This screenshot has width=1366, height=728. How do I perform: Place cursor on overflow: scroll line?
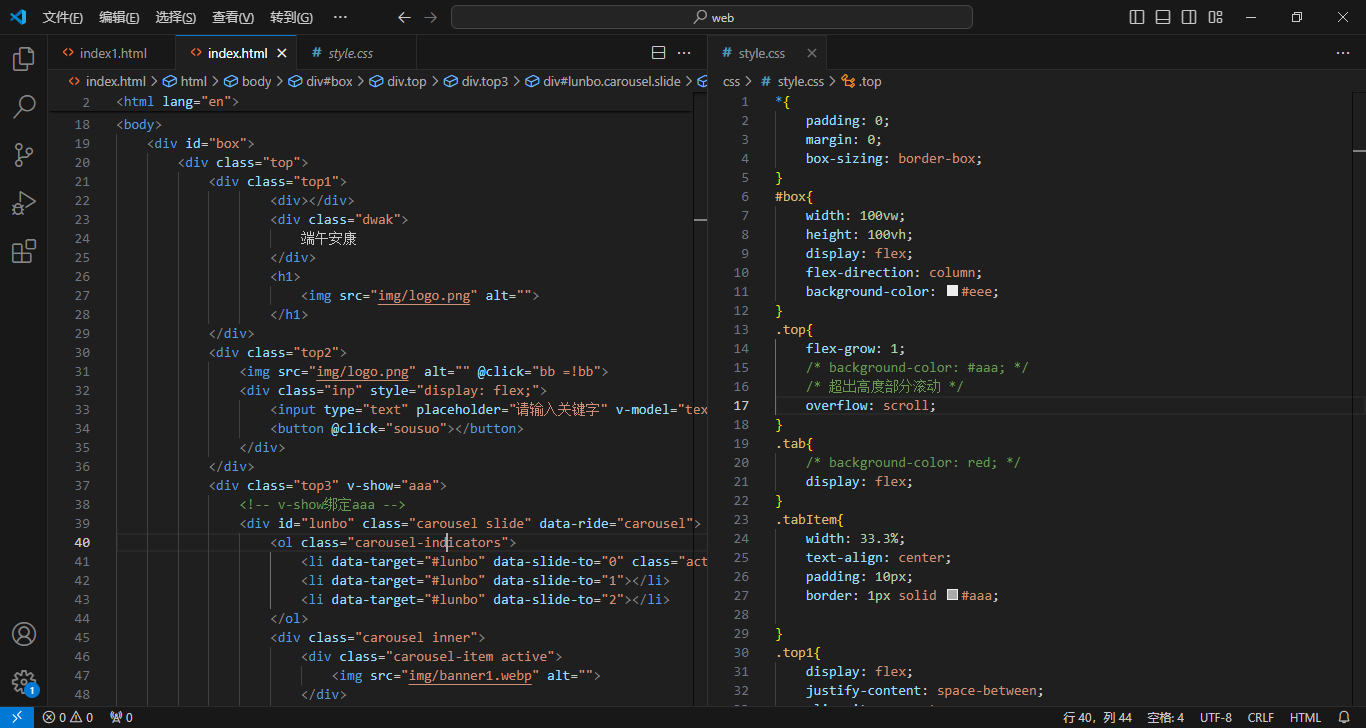(871, 405)
